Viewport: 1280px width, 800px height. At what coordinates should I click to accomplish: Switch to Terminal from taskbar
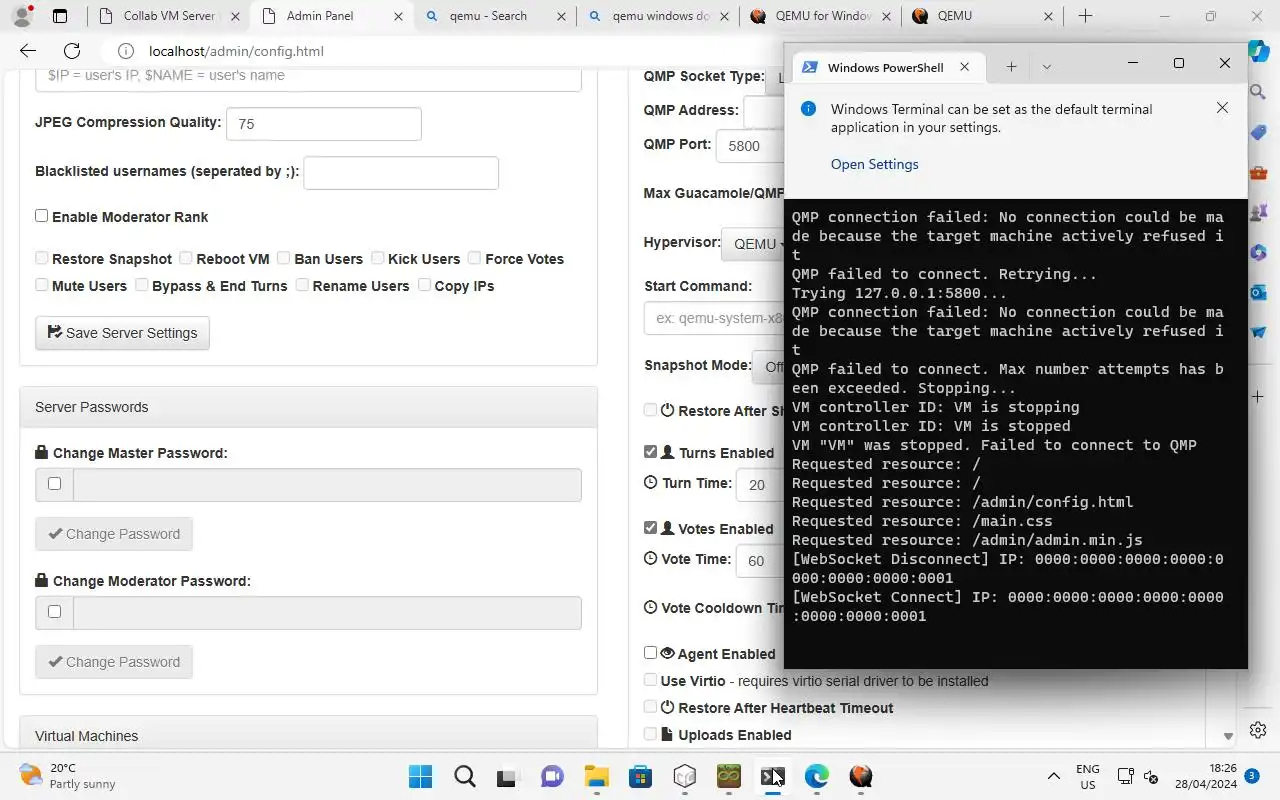point(773,776)
